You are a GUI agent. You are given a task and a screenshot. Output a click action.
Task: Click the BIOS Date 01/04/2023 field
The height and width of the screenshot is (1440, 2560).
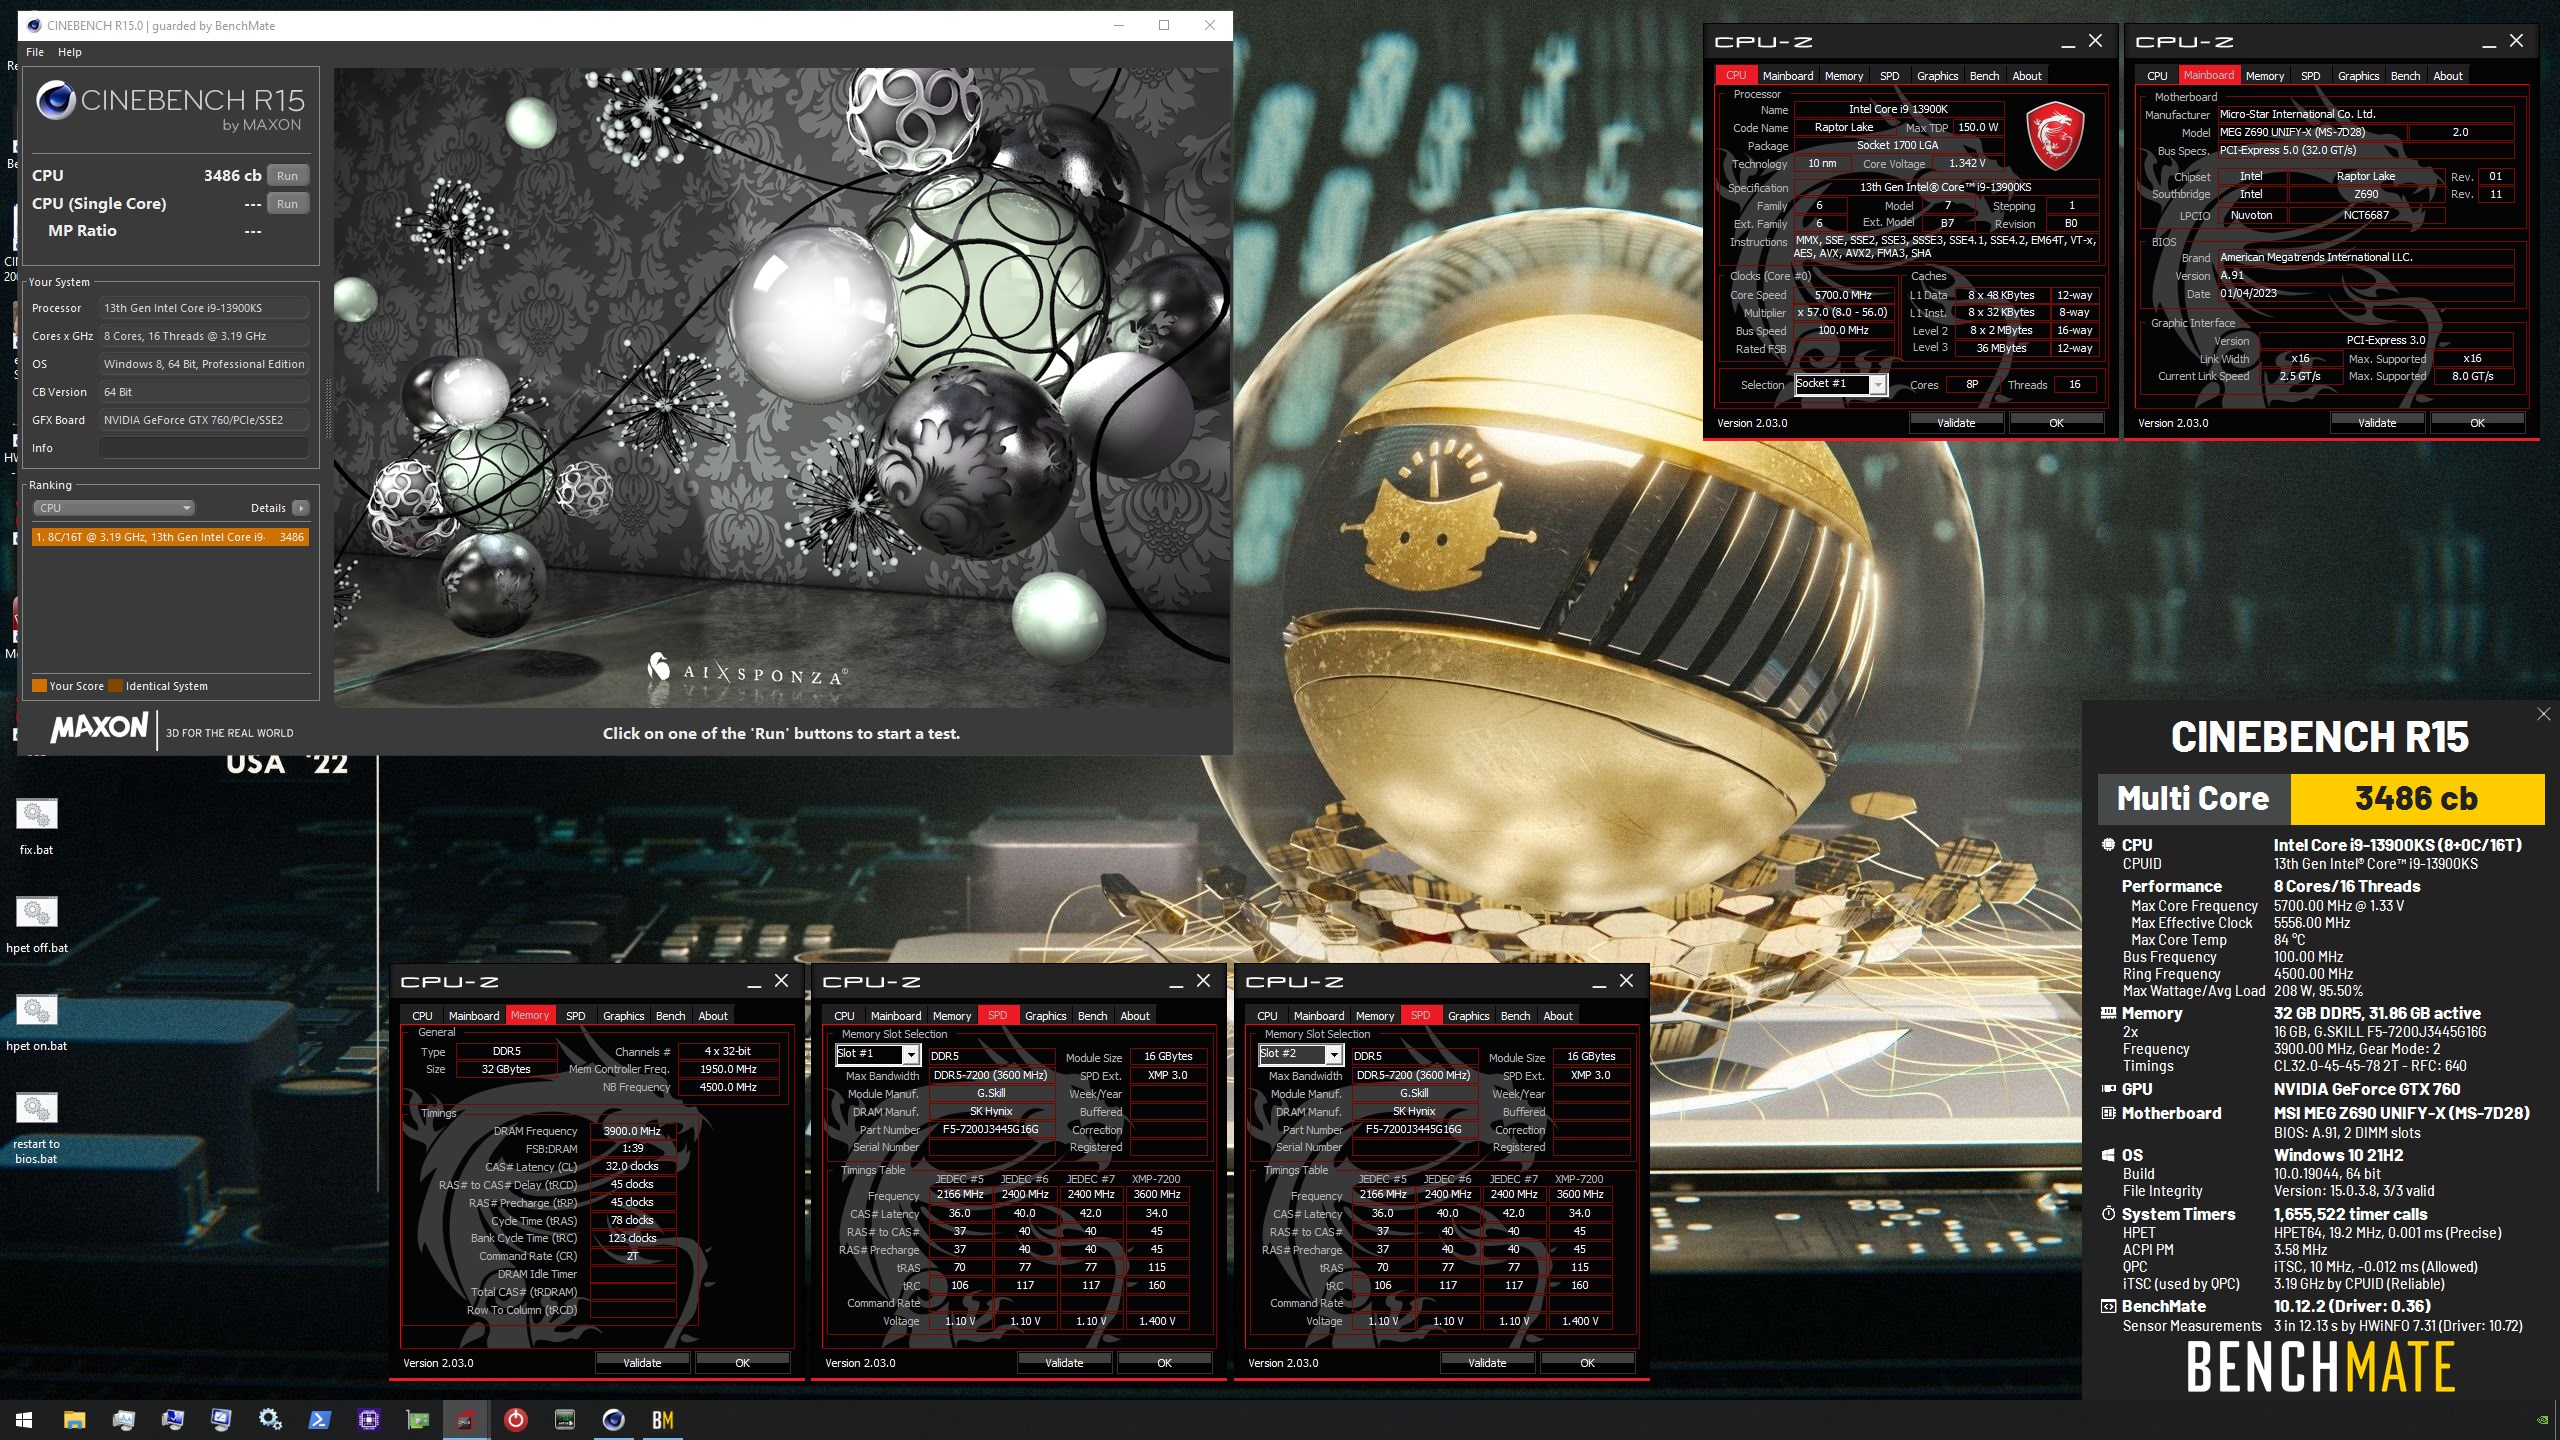click(2364, 294)
